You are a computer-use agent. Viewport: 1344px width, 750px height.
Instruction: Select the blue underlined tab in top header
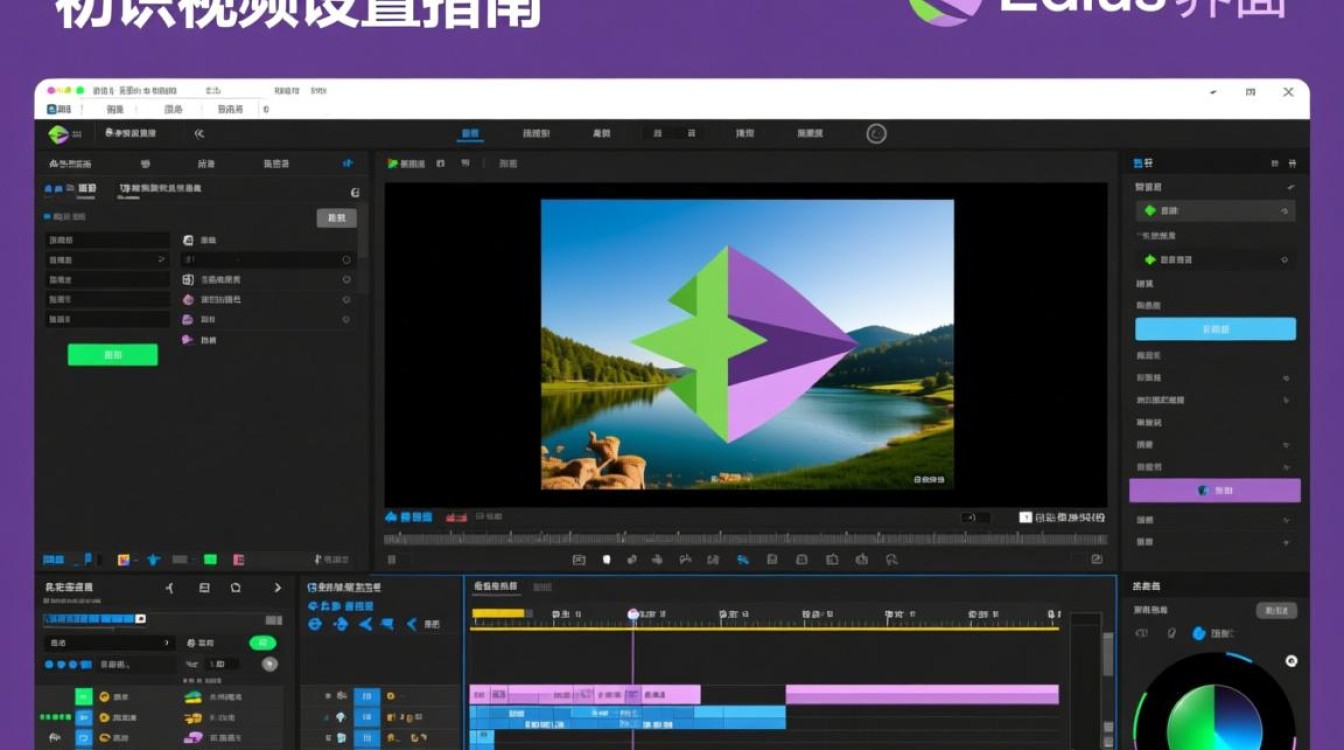470,134
